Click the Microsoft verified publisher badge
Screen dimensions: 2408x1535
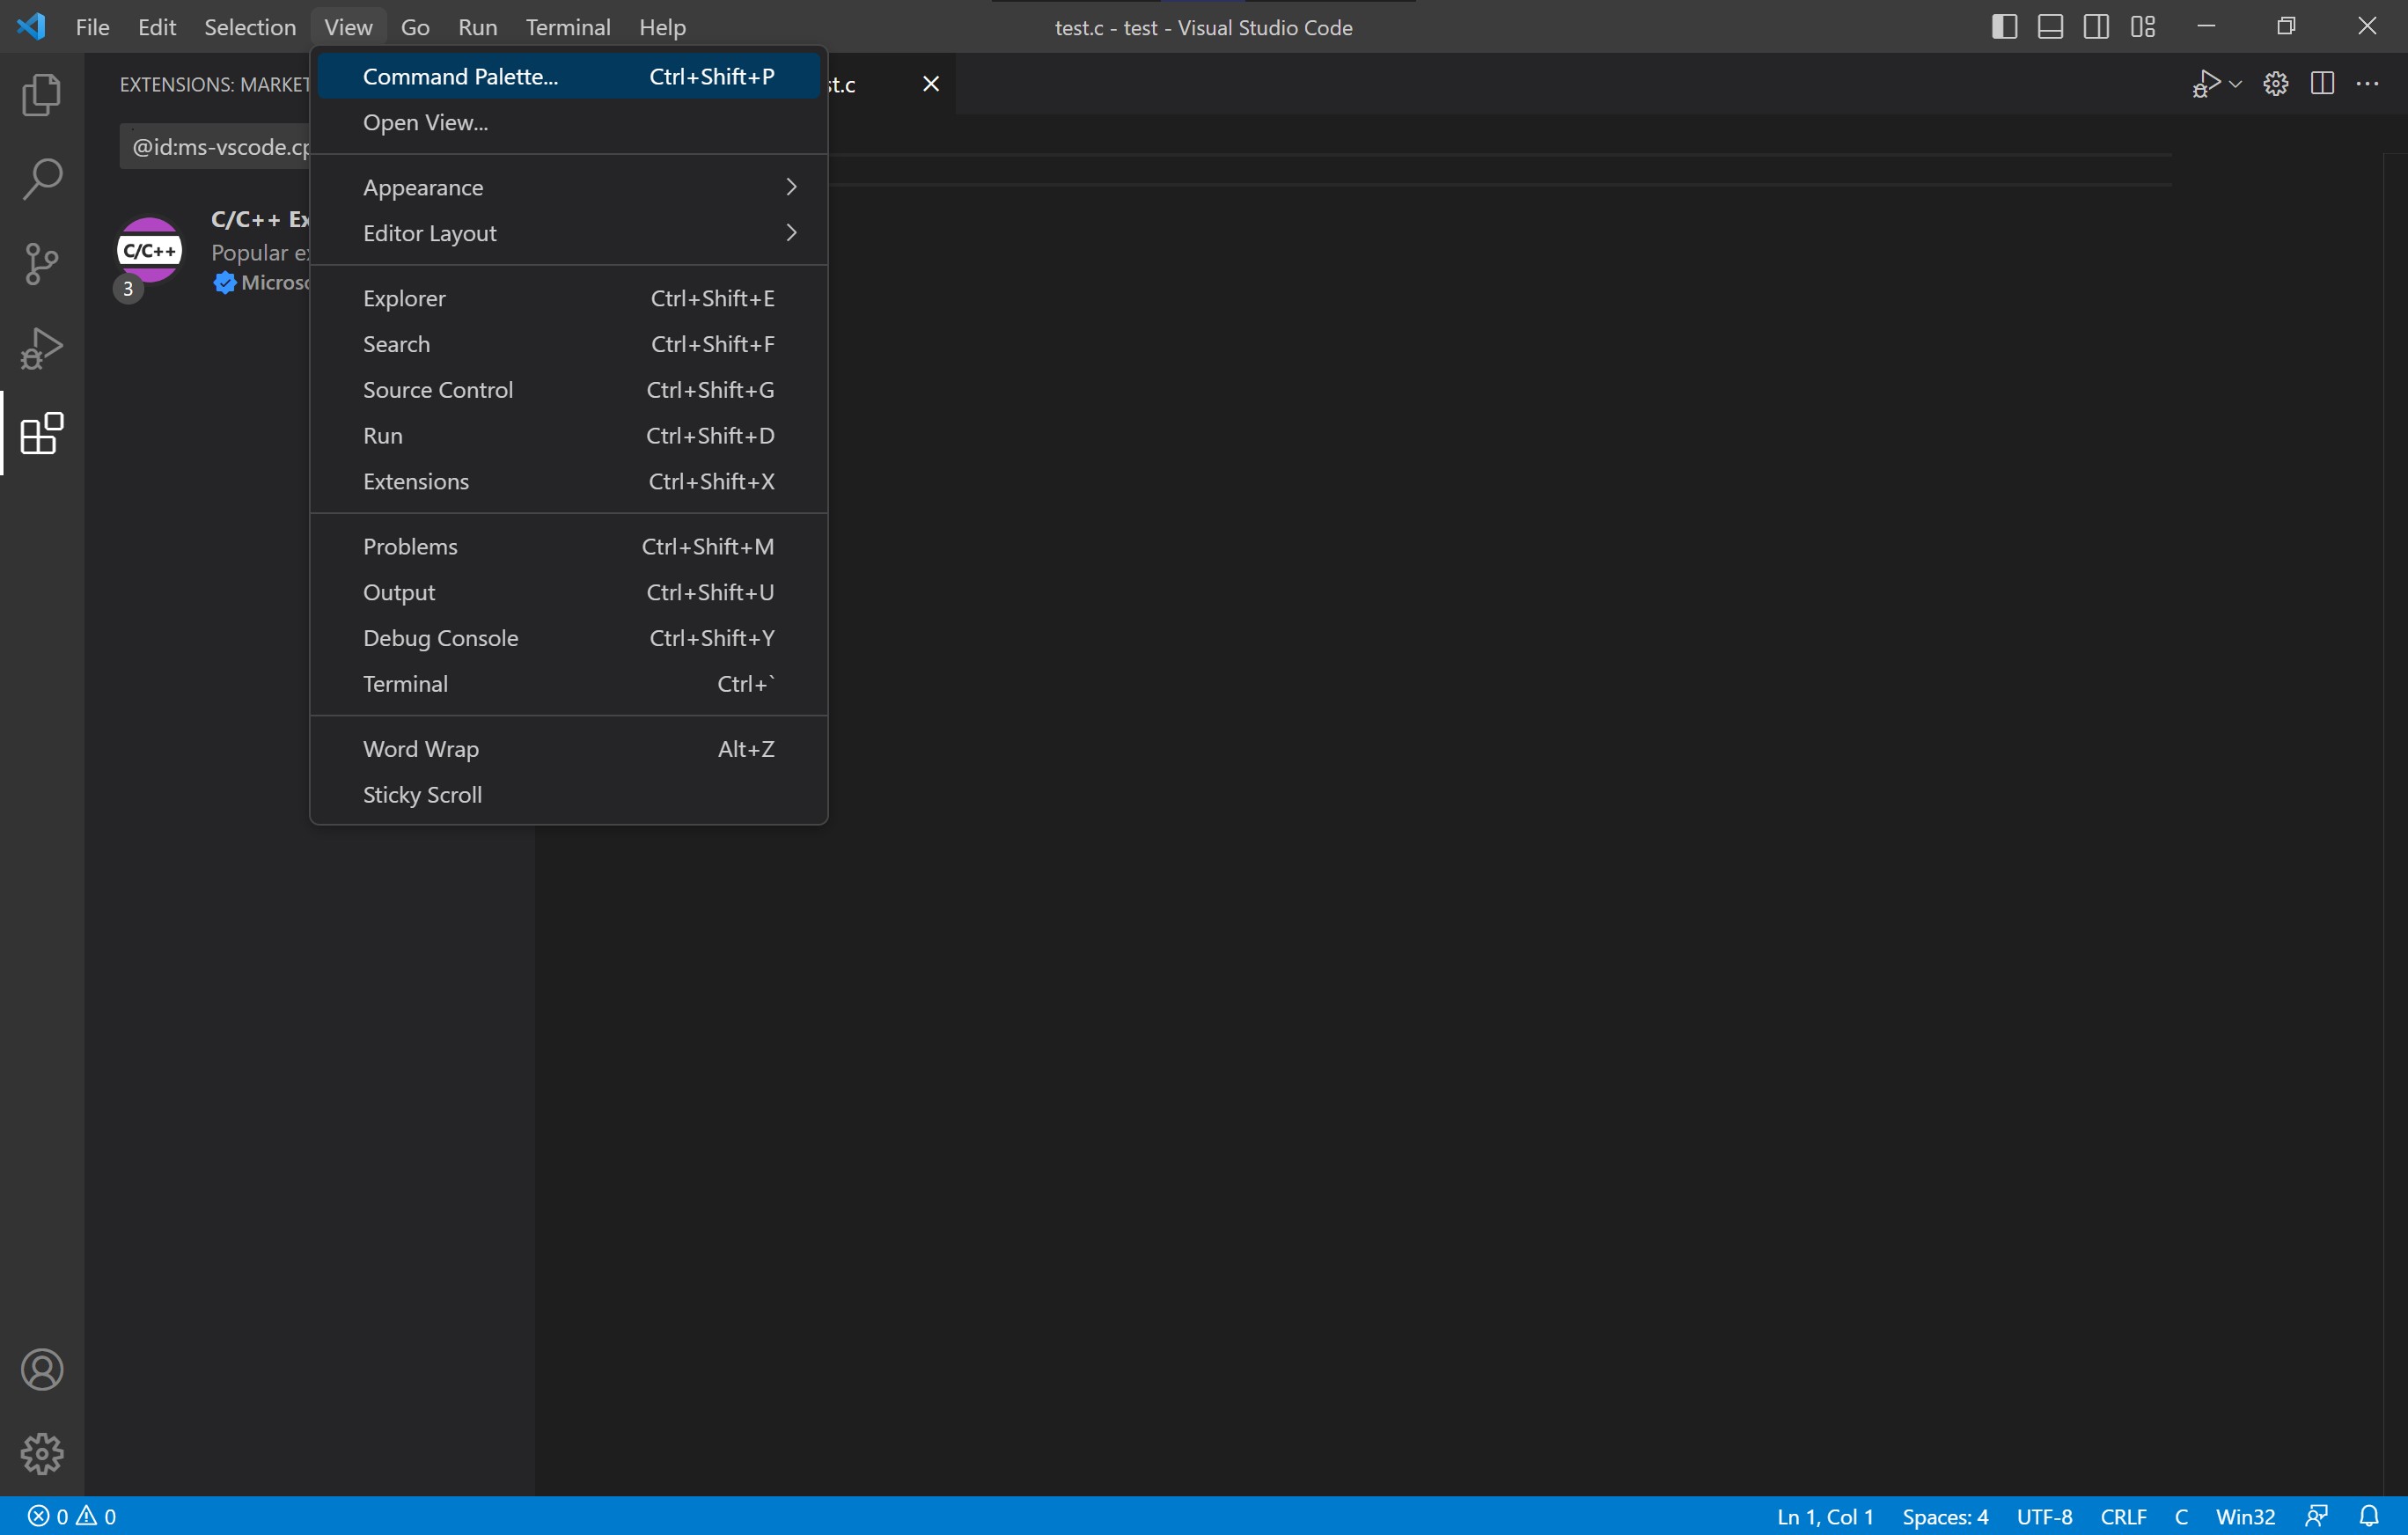coord(224,283)
